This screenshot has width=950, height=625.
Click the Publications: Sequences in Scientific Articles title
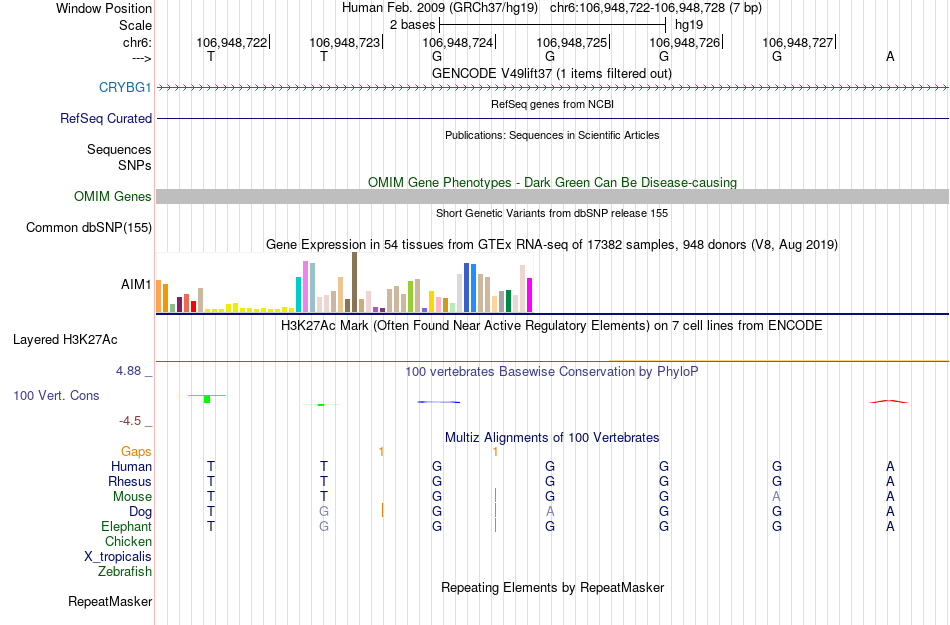tap(552, 135)
